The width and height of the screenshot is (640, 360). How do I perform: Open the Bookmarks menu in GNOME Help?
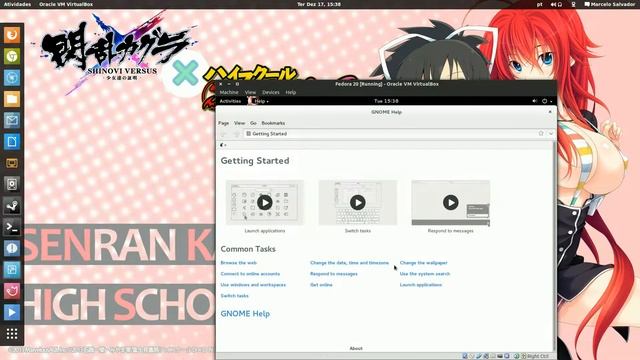pyautogui.click(x=273, y=123)
